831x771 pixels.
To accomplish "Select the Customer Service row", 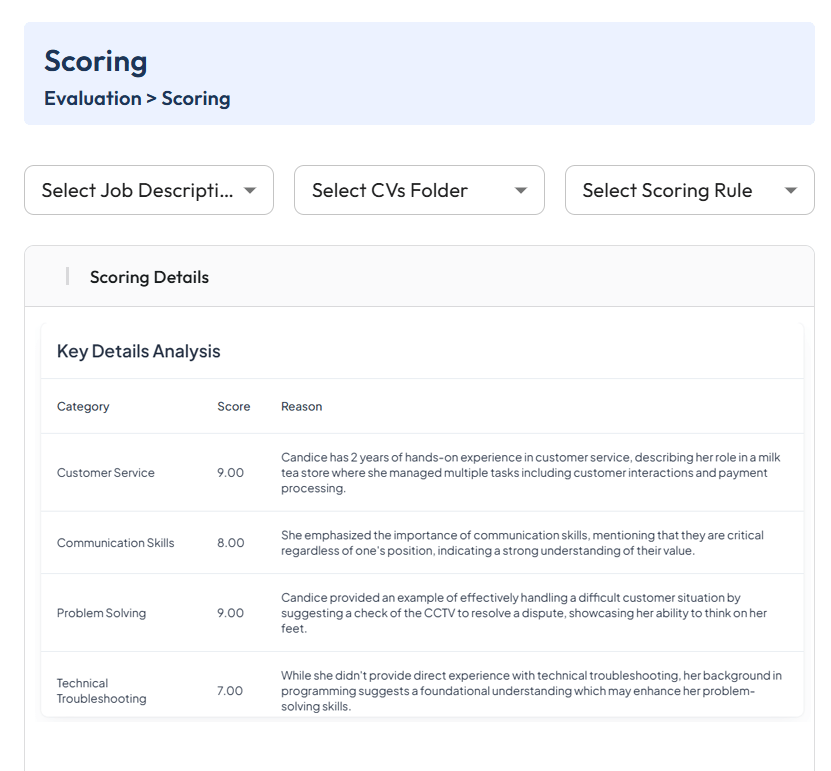I will [422, 473].
